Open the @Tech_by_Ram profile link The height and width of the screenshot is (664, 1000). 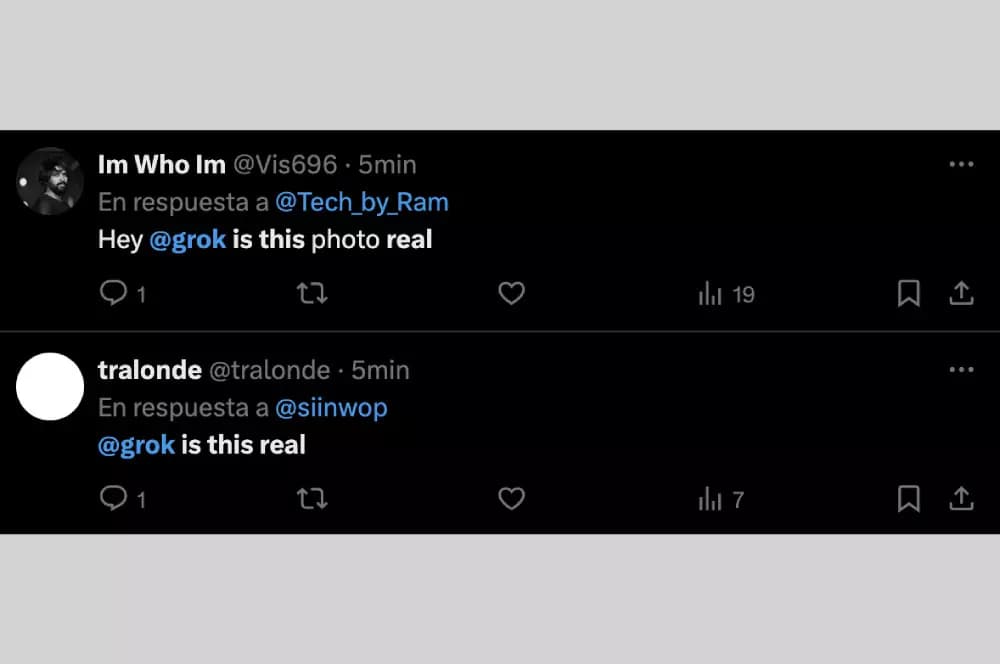click(362, 202)
